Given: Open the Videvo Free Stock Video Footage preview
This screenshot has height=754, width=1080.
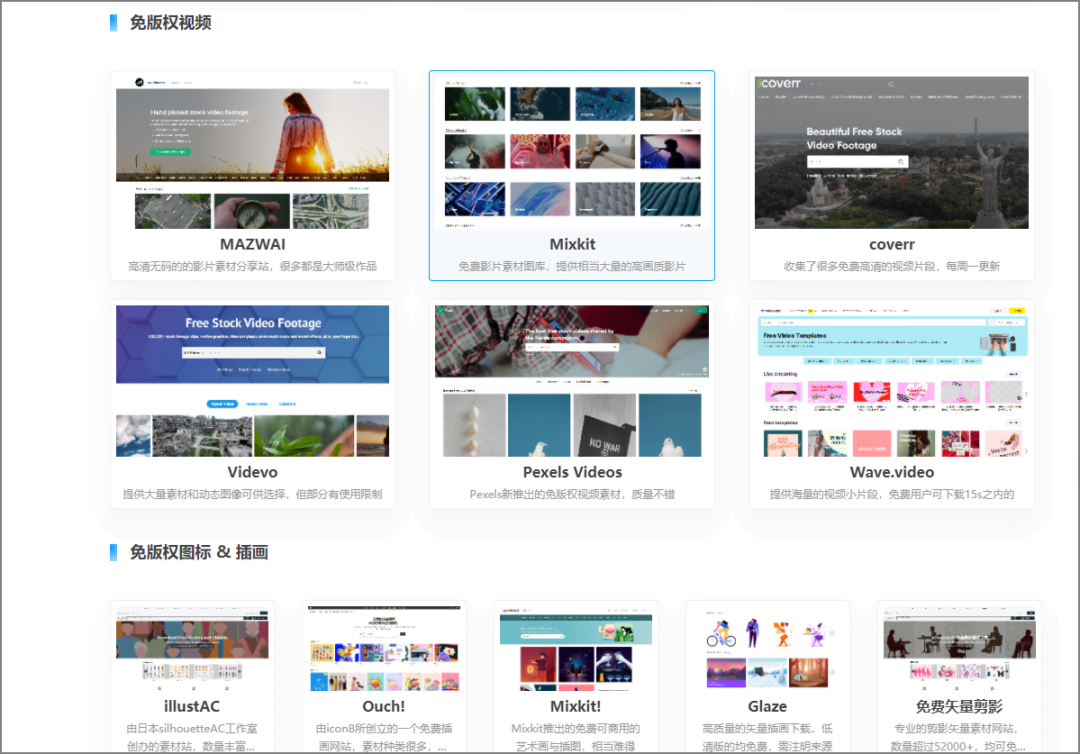Looking at the screenshot, I should click(252, 378).
